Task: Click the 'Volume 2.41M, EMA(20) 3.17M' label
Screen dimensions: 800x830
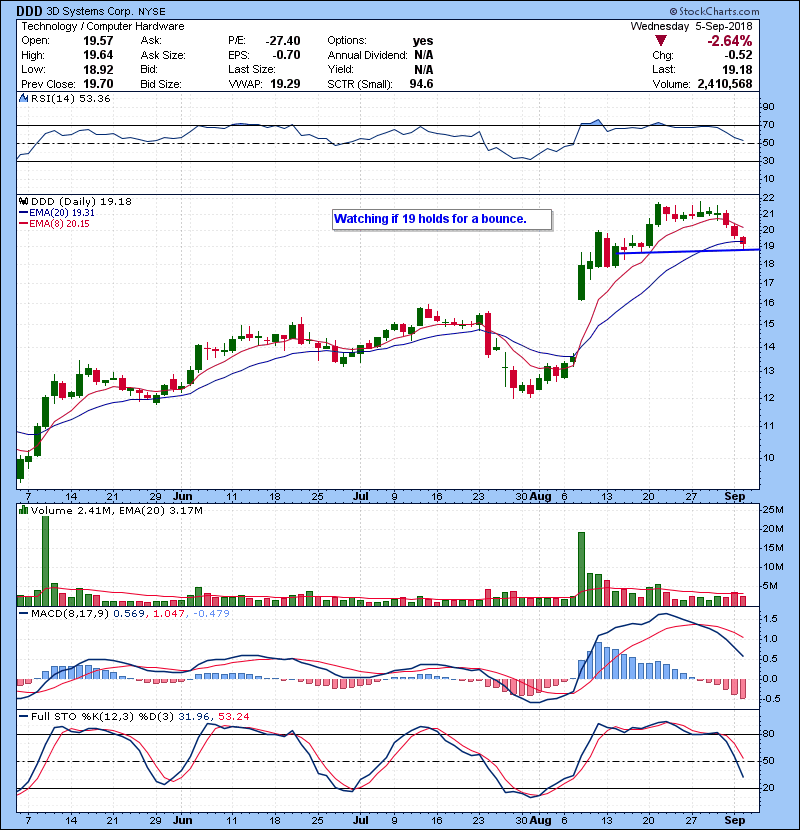Action: pos(116,510)
